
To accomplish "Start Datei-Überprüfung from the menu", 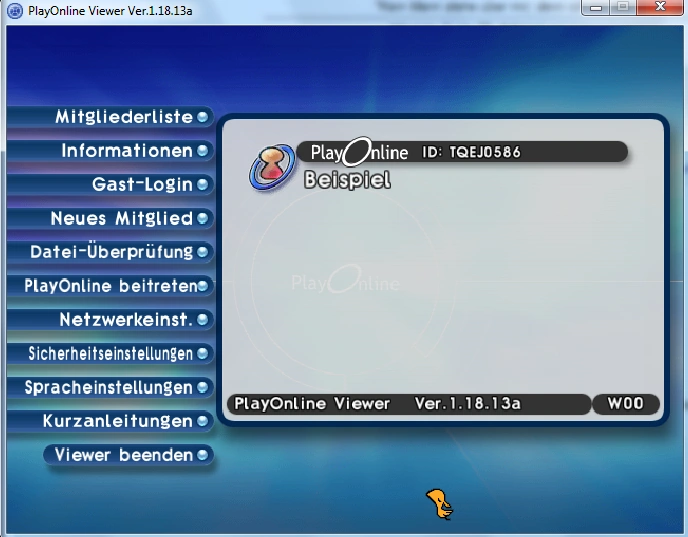I will point(110,252).
